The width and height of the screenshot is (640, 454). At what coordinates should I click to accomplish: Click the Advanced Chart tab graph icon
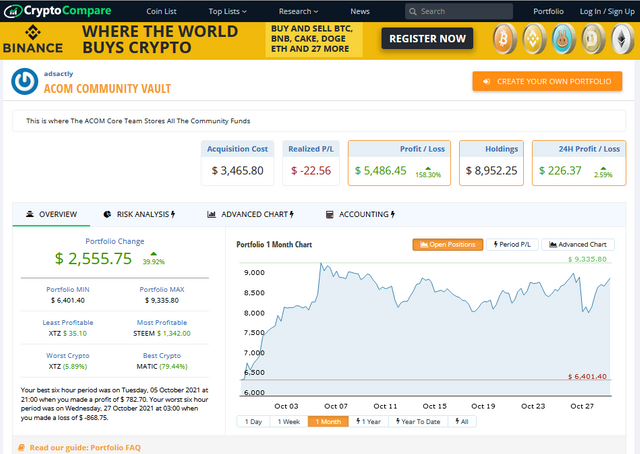click(x=211, y=214)
